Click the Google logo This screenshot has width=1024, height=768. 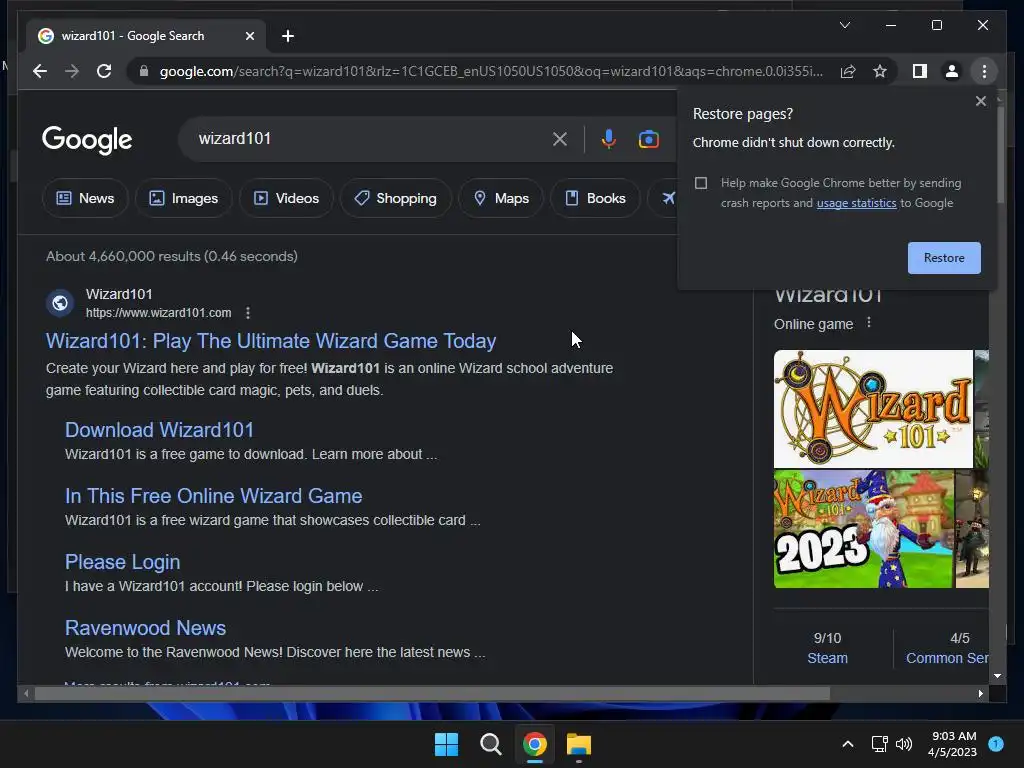pyautogui.click(x=87, y=140)
